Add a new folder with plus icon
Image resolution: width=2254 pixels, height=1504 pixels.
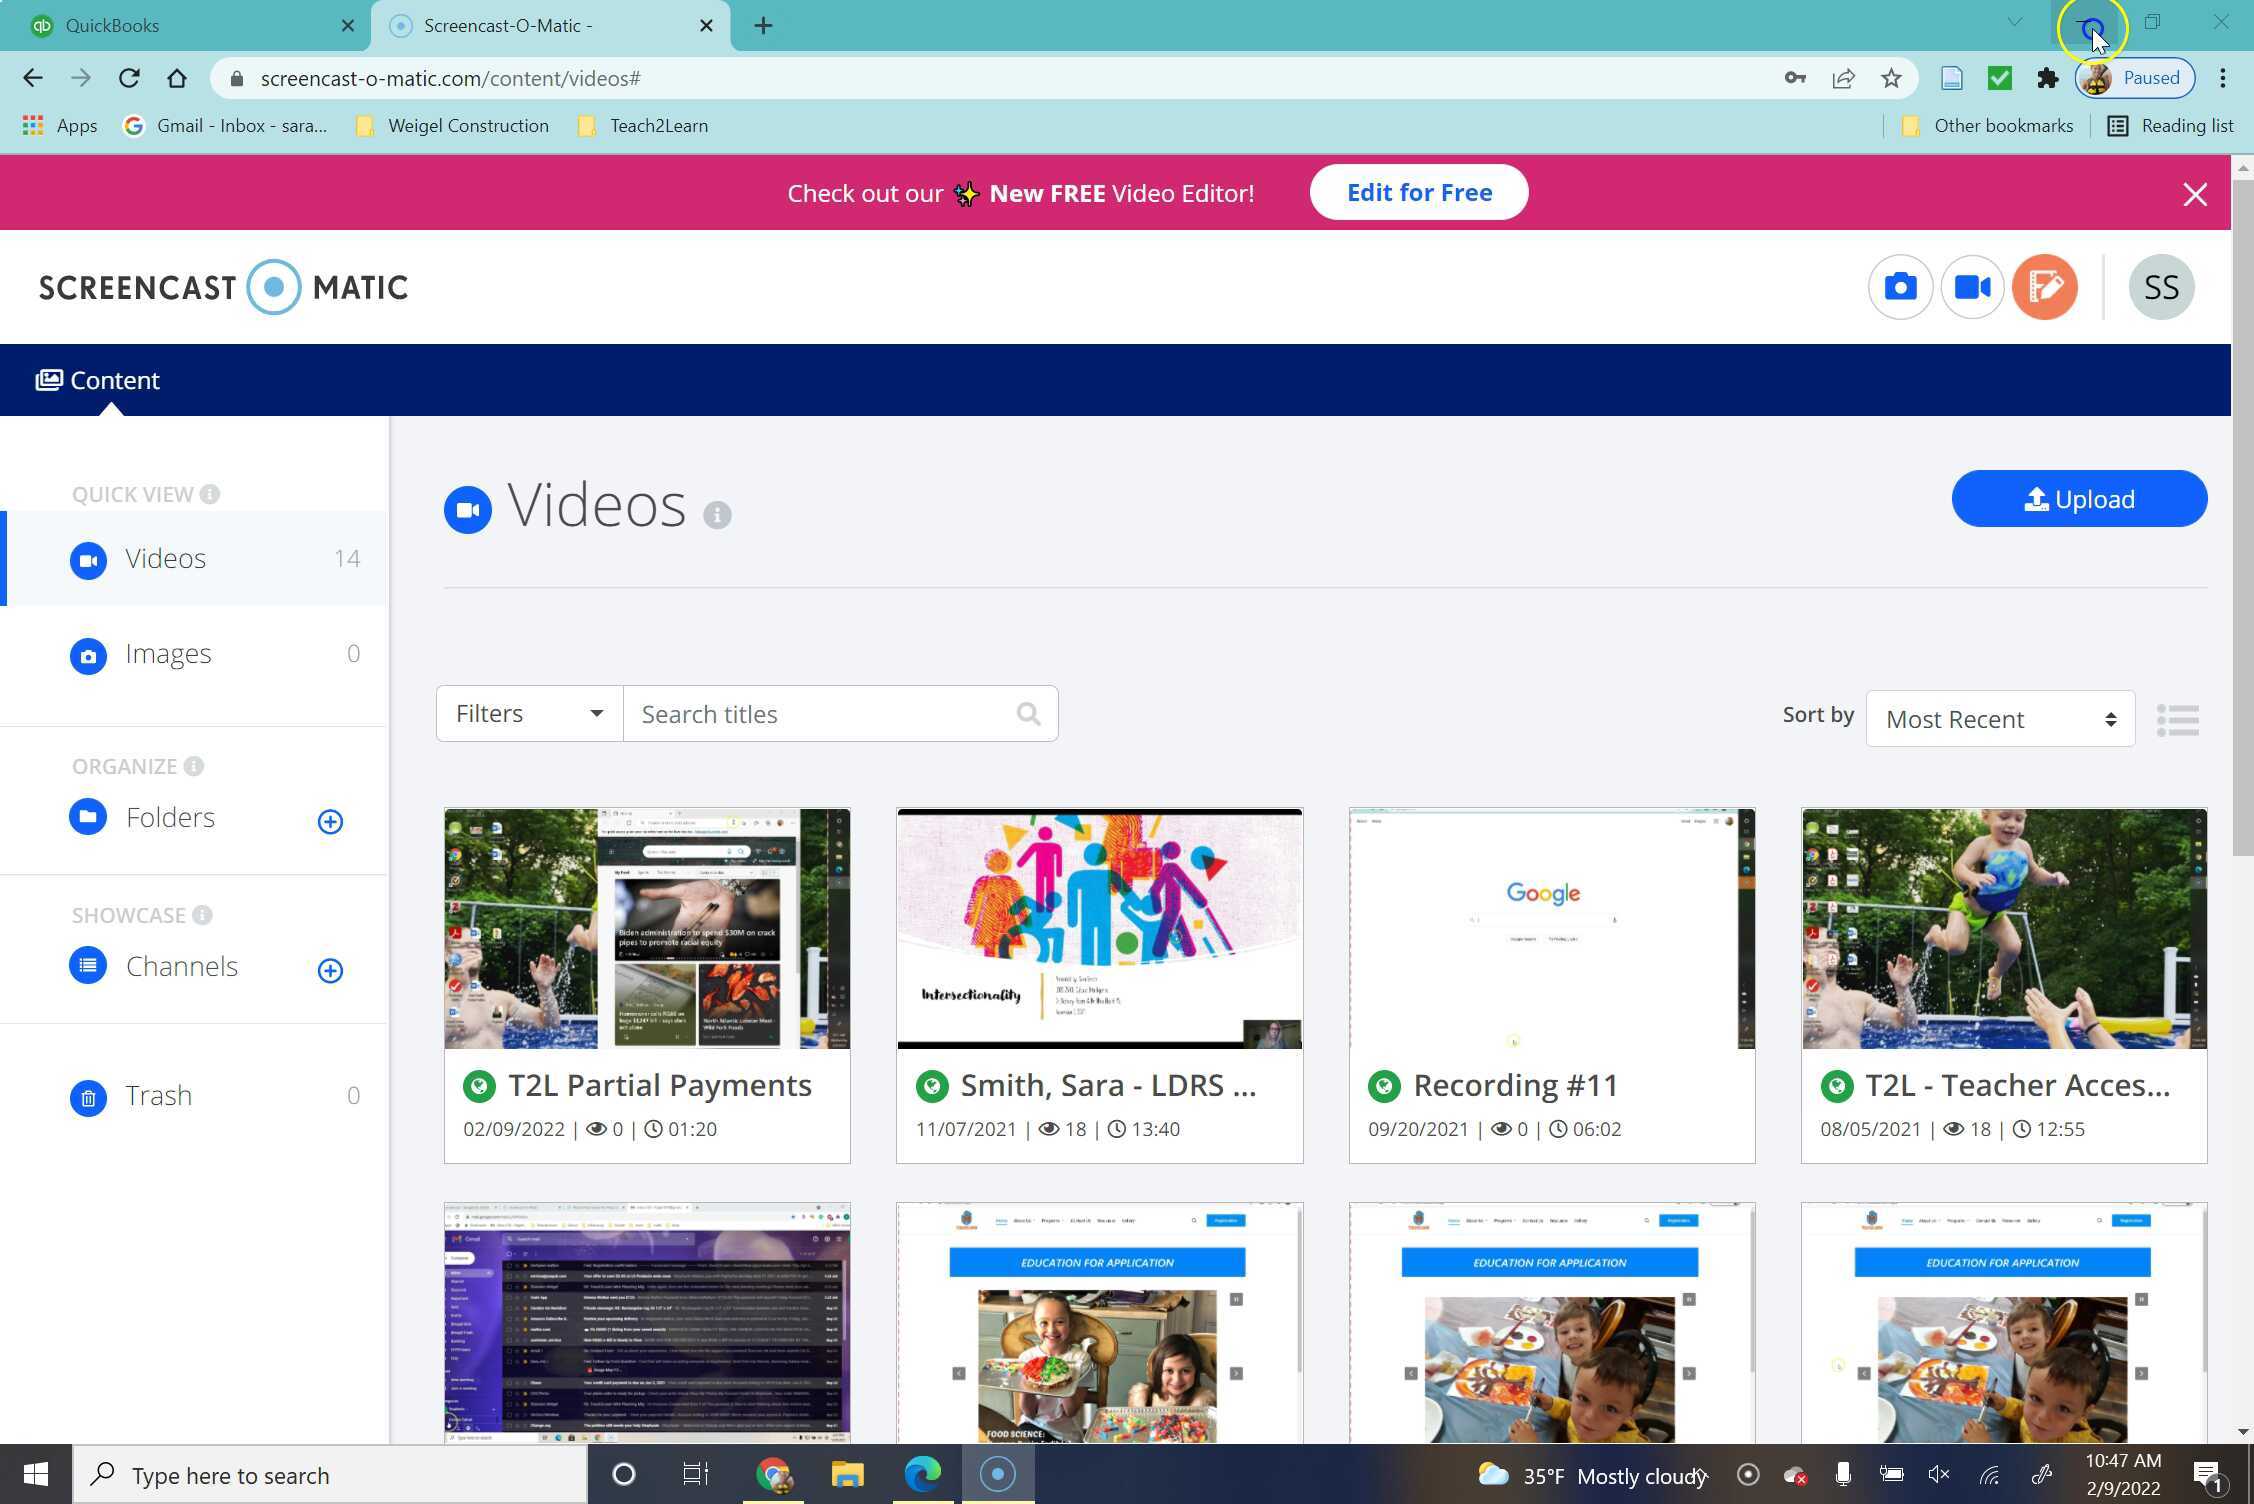(330, 821)
